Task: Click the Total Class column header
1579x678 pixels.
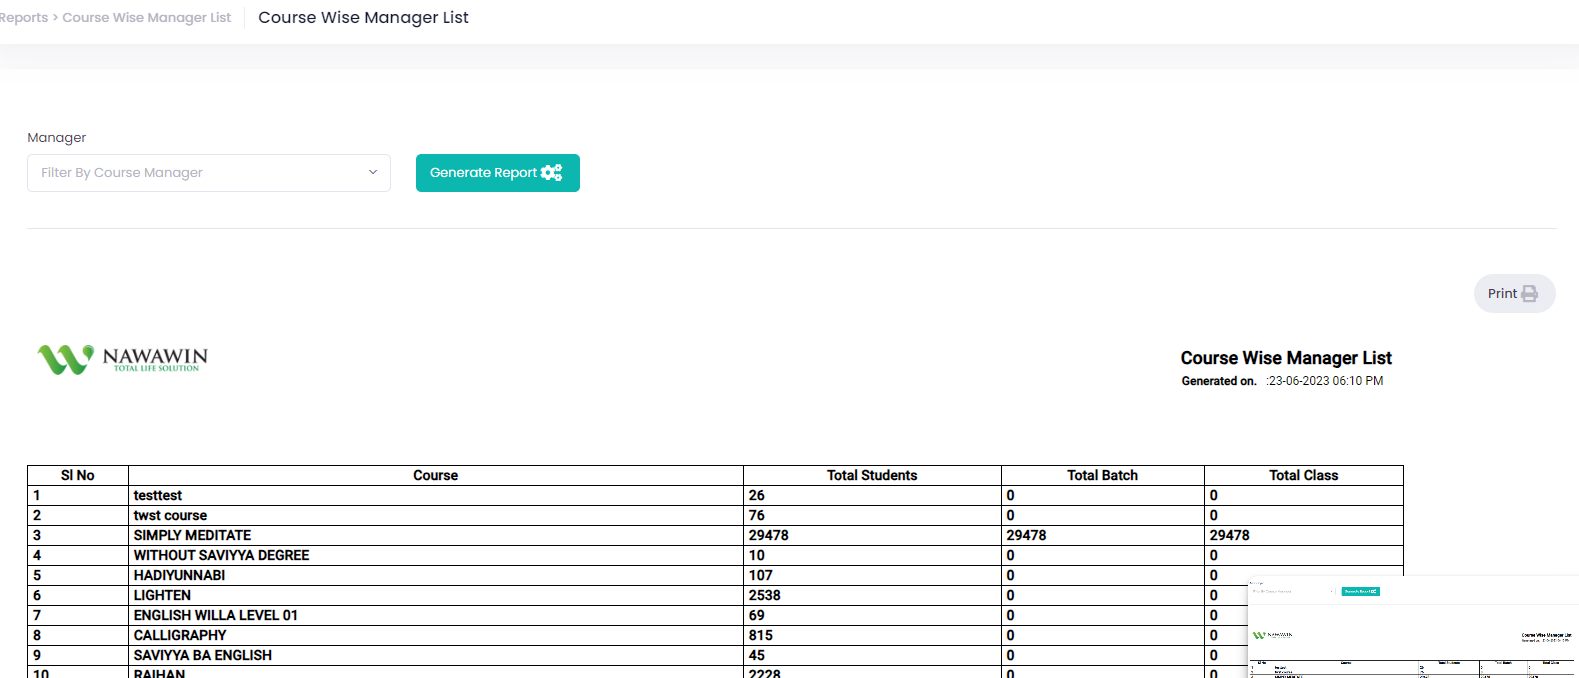Action: (1303, 476)
